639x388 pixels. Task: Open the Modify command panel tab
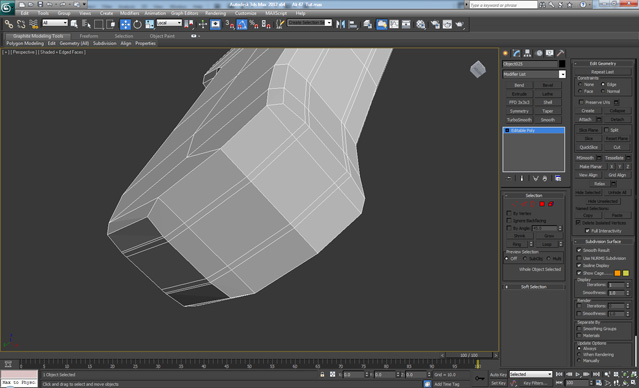click(516, 53)
